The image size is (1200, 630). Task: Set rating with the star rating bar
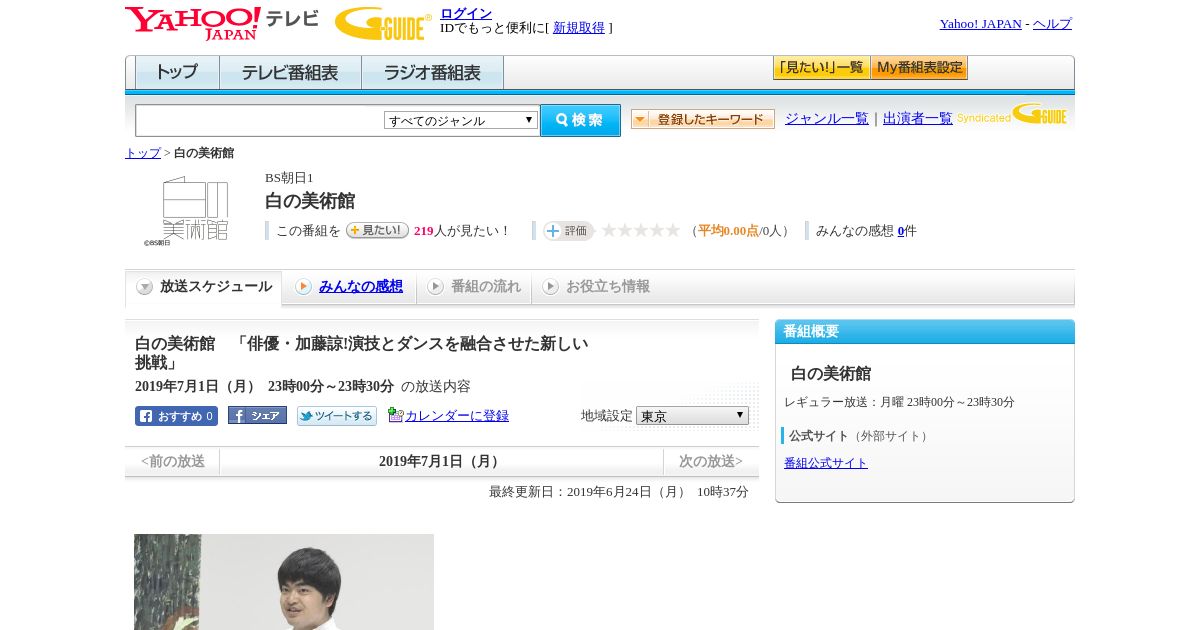click(x=640, y=231)
